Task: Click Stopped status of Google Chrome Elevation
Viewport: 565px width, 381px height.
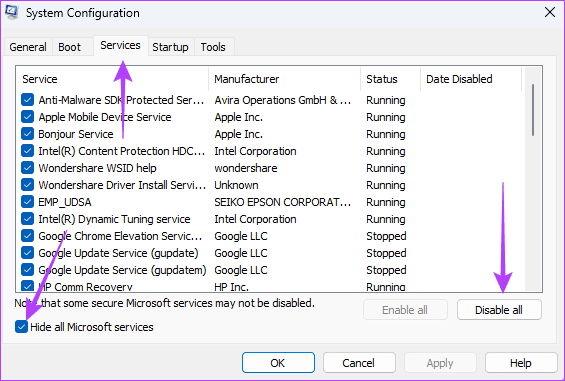Action: [x=386, y=236]
